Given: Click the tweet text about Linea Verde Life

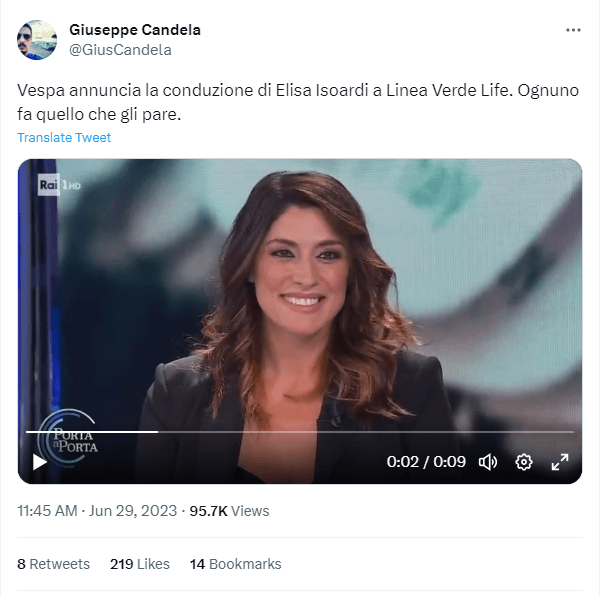Looking at the screenshot, I should (x=298, y=102).
